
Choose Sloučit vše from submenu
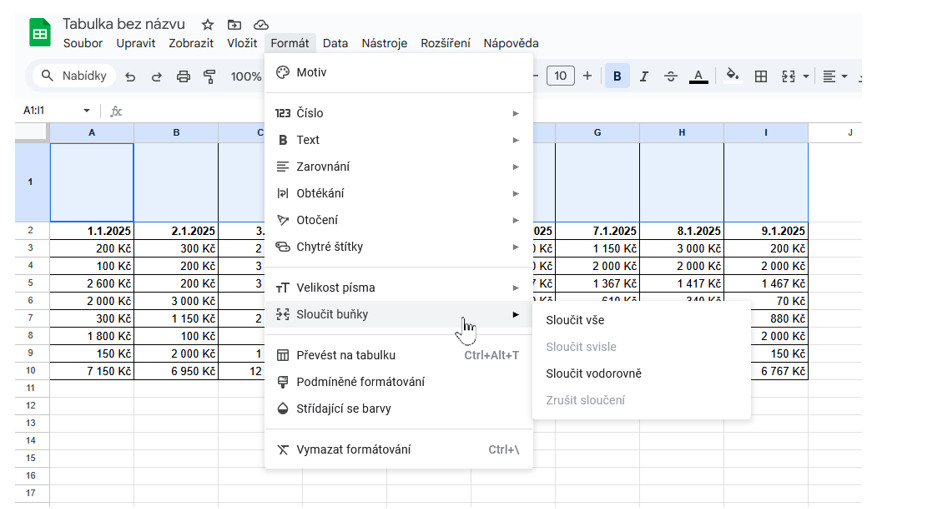point(575,320)
